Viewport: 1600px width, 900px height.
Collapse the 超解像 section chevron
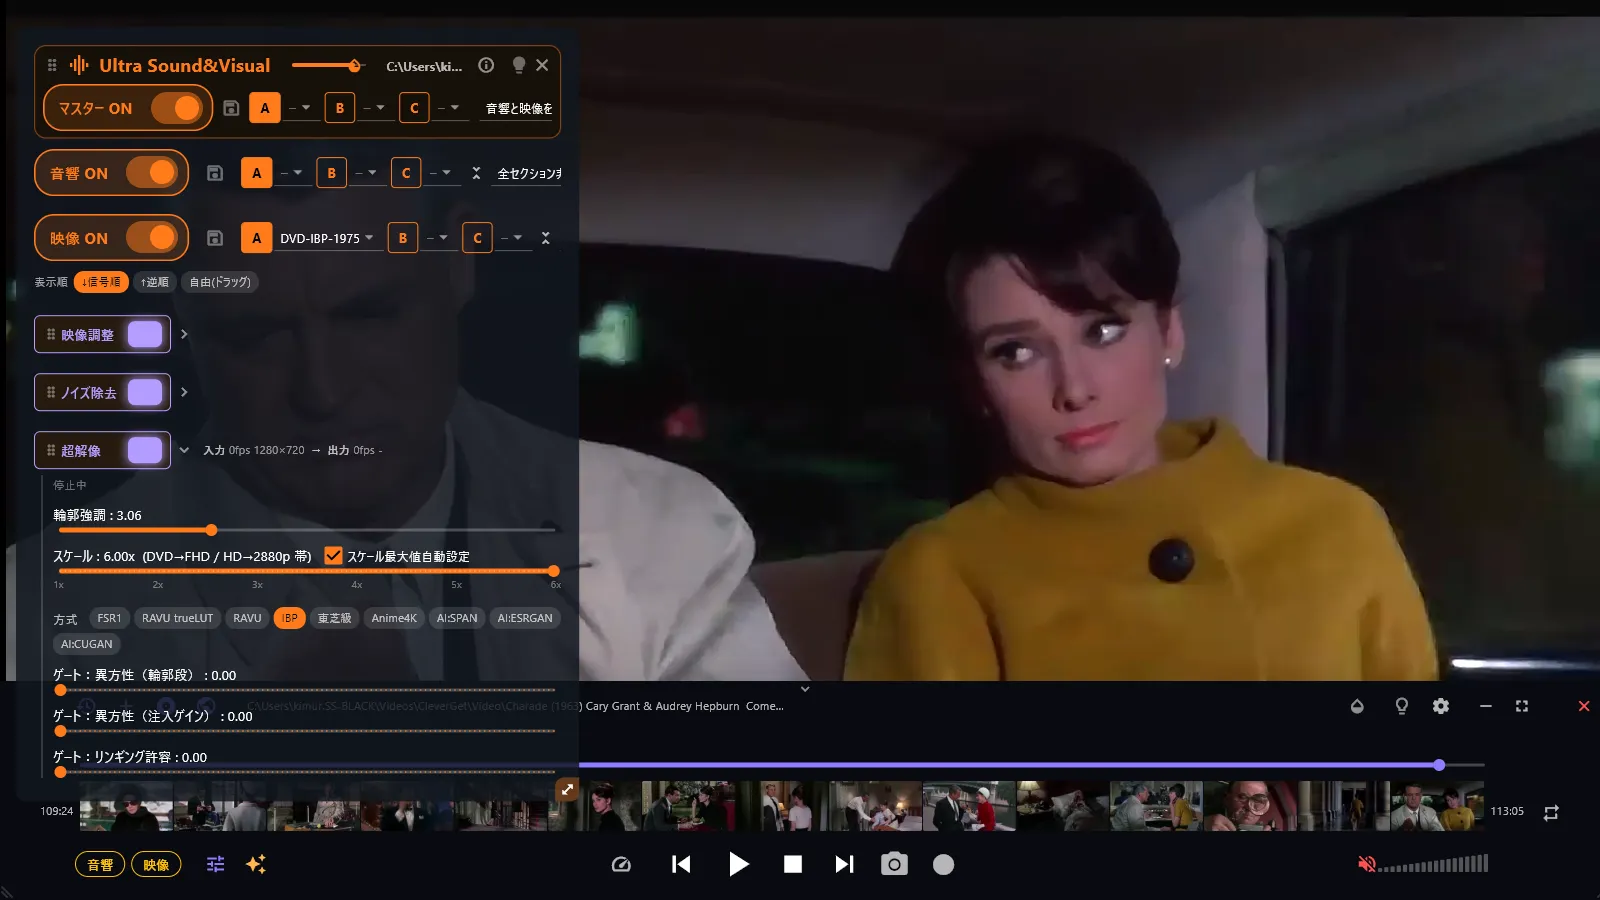pos(184,450)
